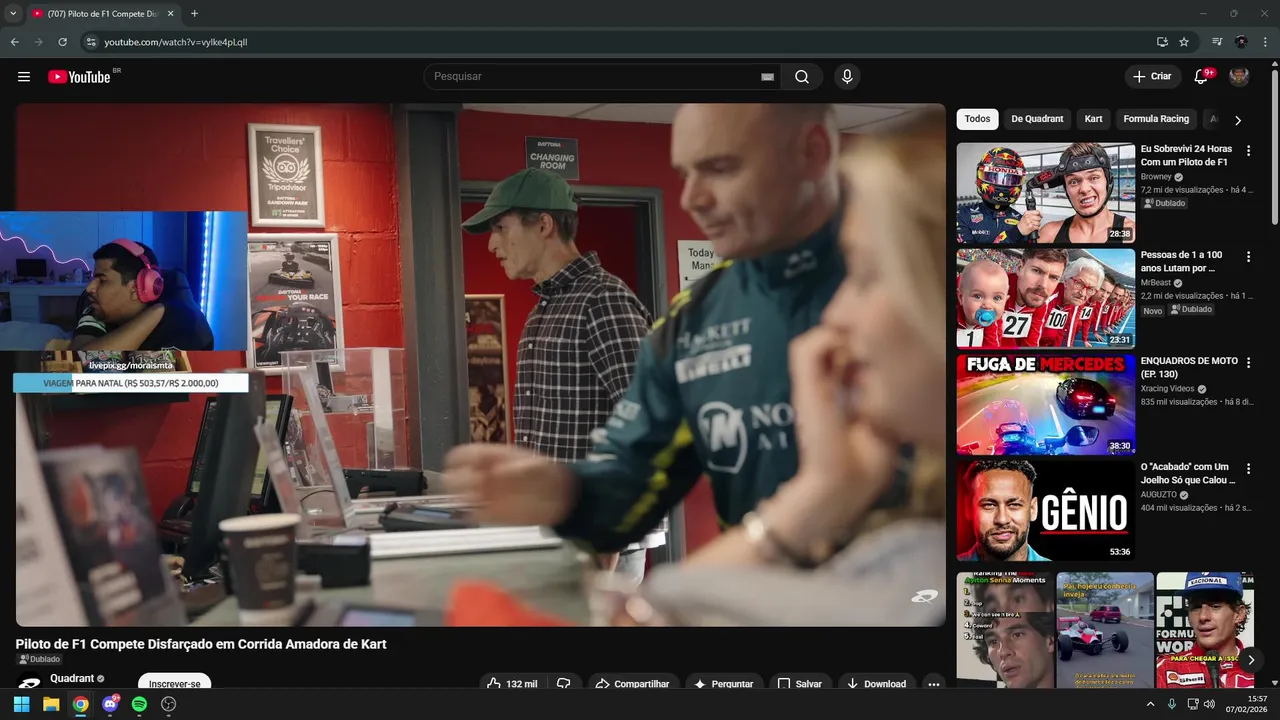Close the Piloto de F1 tab
This screenshot has height=720, width=1280.
[170, 14]
